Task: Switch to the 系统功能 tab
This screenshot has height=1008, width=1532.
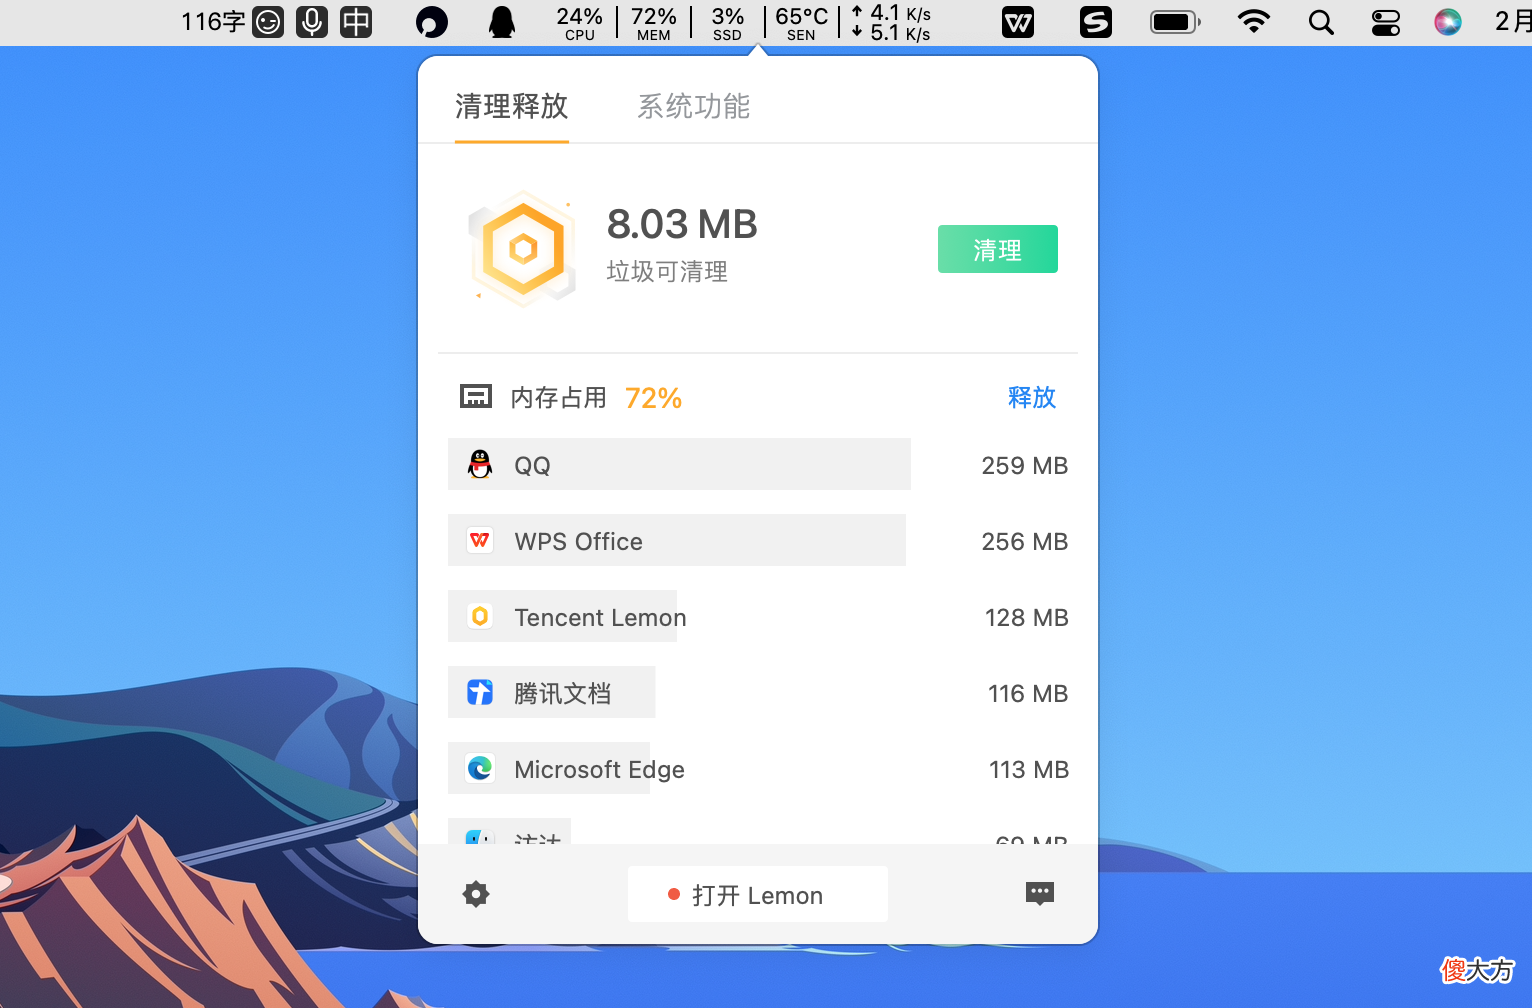Action: 694,106
